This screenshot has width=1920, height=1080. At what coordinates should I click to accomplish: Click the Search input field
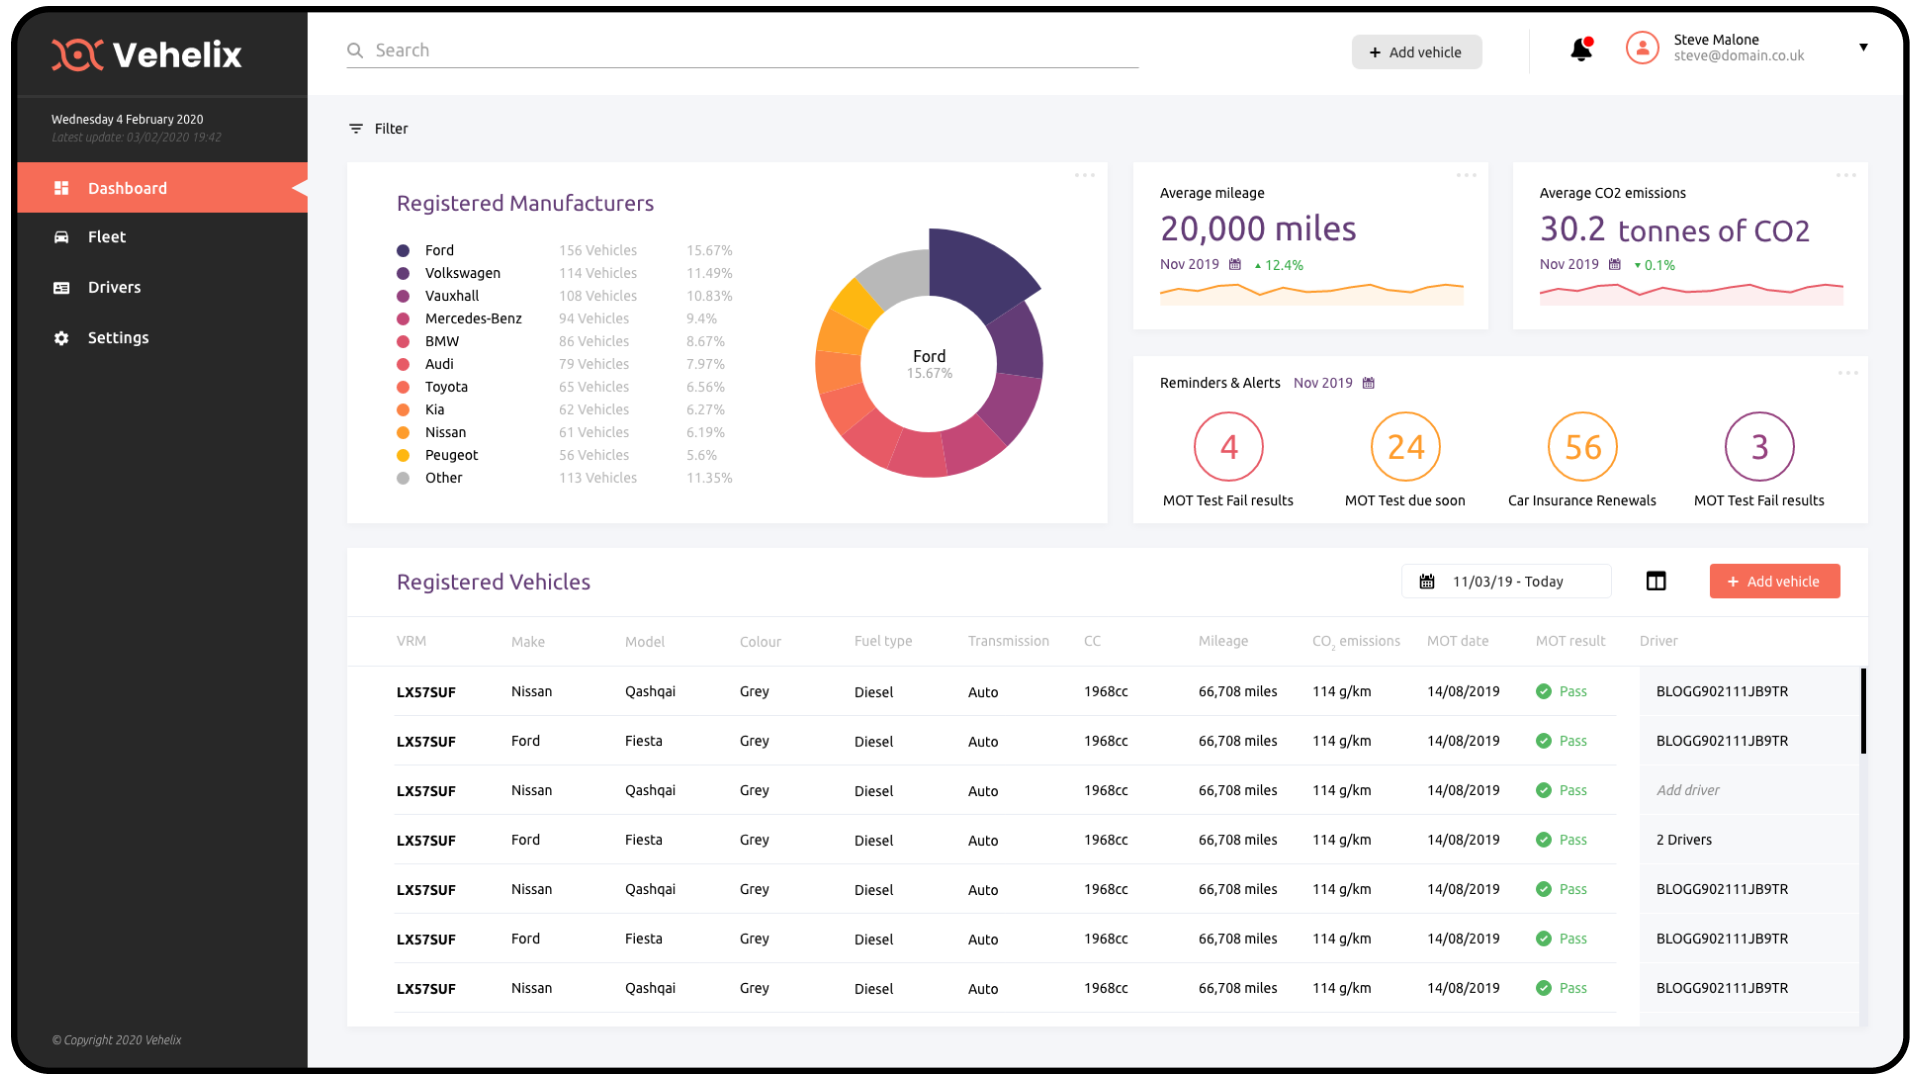[x=742, y=50]
